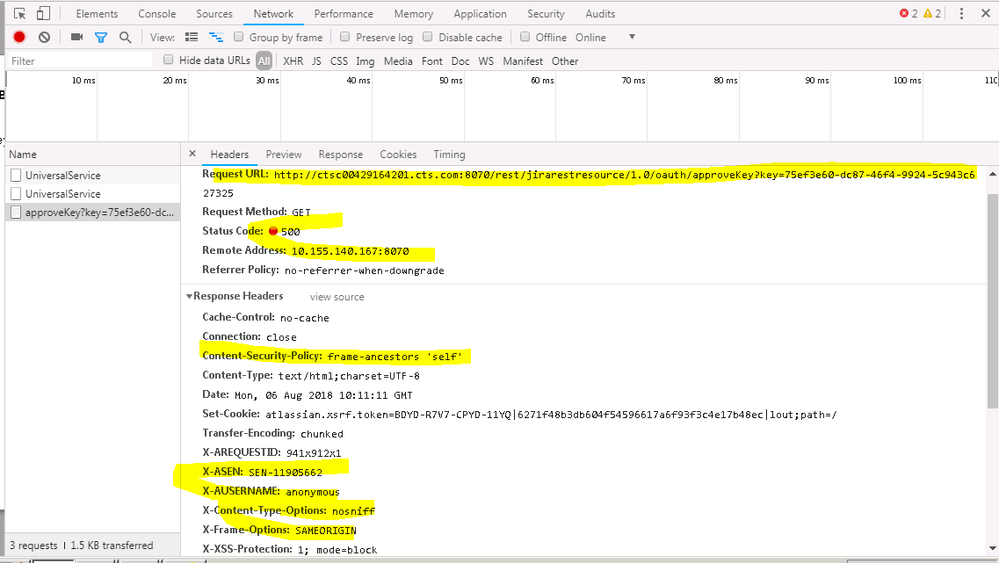The image size is (999, 563).
Task: Select the Network tab
Action: (273, 13)
